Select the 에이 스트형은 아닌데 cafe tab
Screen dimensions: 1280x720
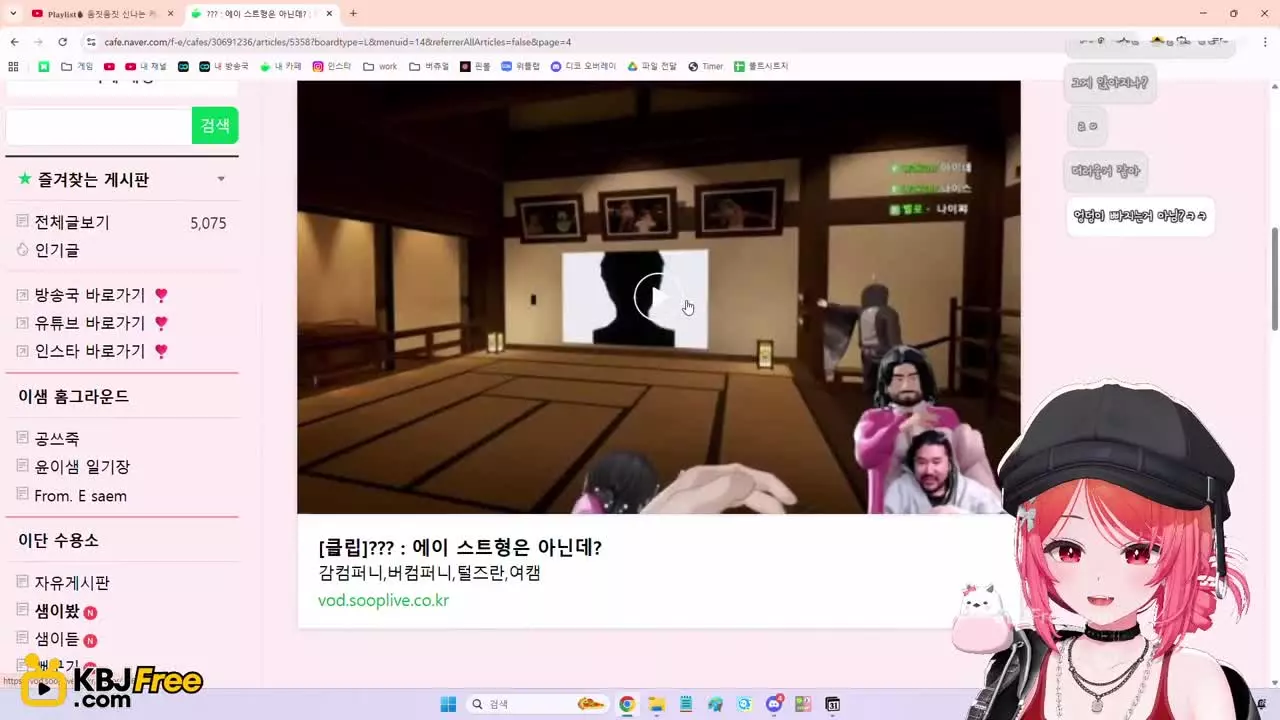(262, 14)
